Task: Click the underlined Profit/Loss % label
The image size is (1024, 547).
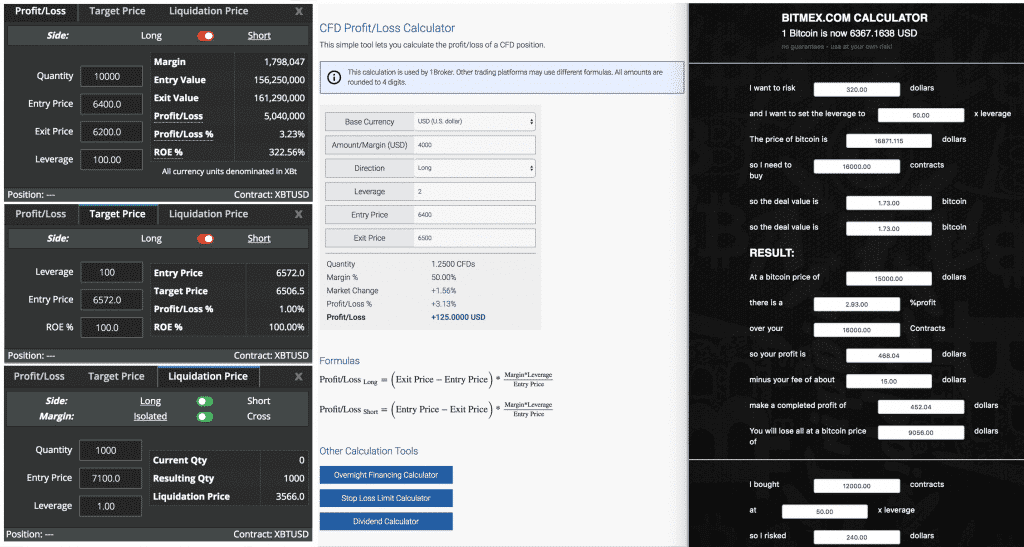Action: 184,134
